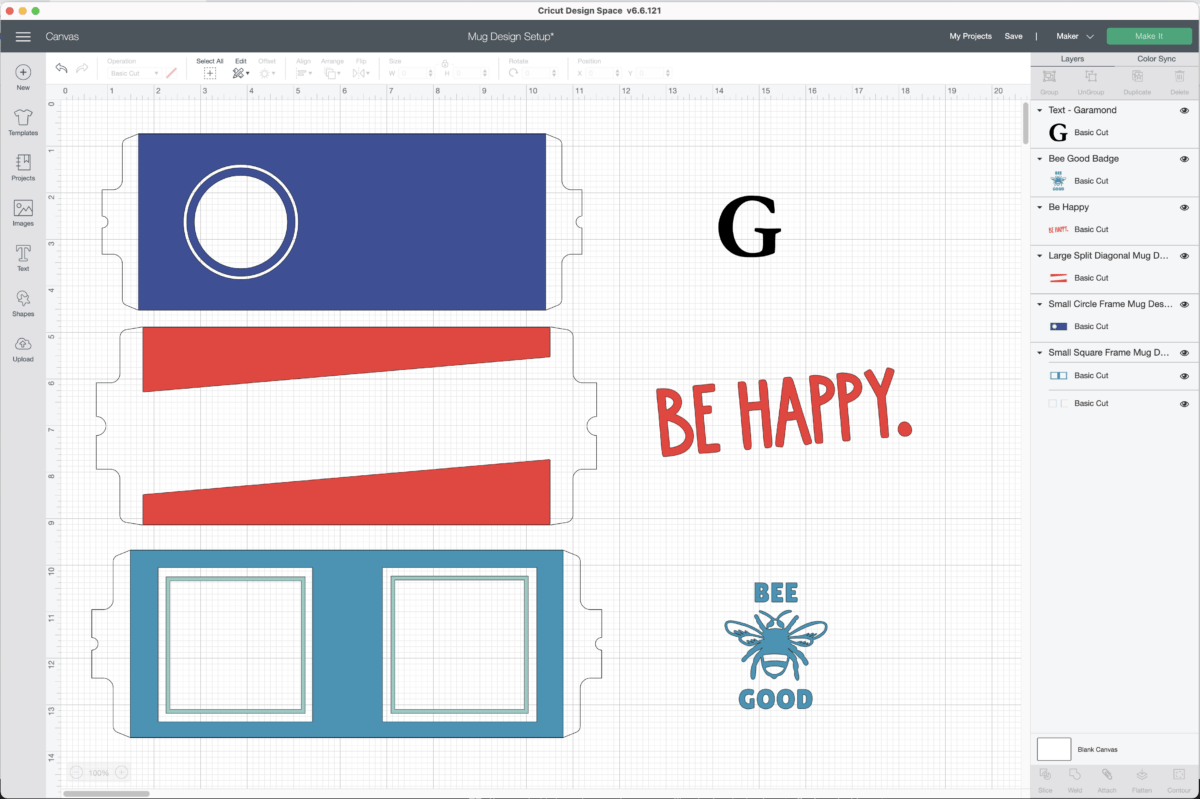1200x799 pixels.
Task: Switch to the Color Sync tab
Action: coord(1157,59)
